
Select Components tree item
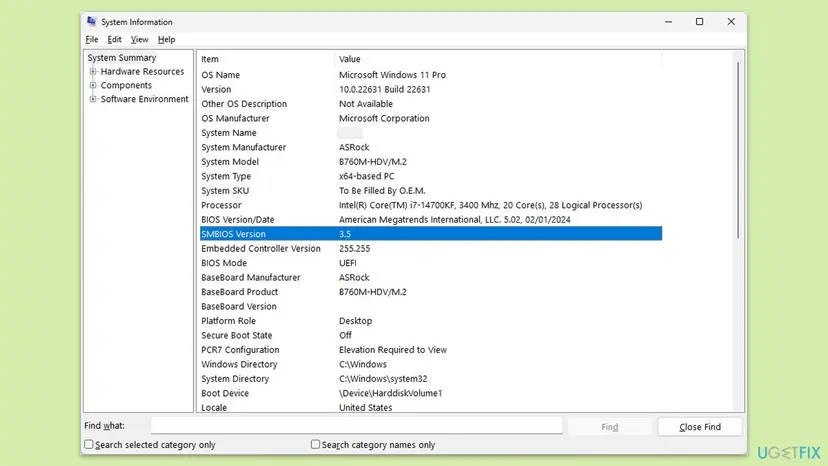point(126,85)
